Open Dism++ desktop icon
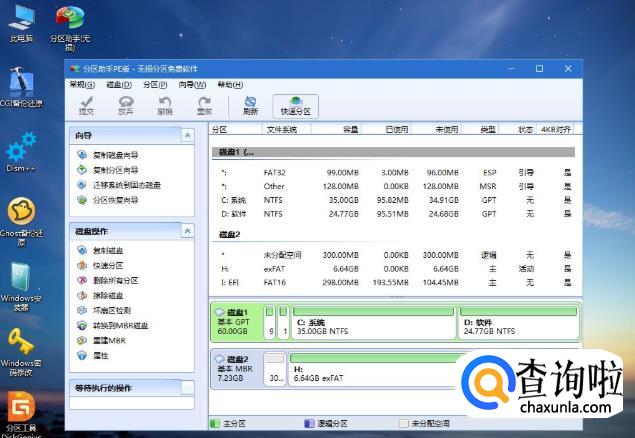Screen dimensions: 635x438 coord(21,155)
